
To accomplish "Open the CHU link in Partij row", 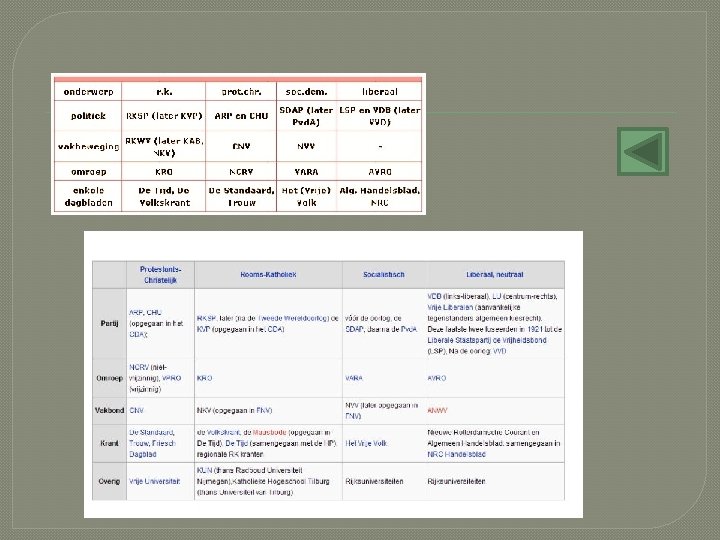I will [x=154, y=313].
